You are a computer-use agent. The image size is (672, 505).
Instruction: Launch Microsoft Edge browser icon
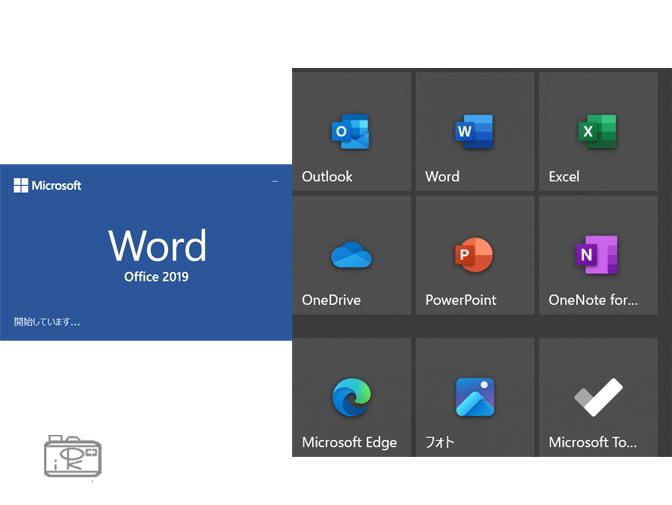[x=351, y=397]
